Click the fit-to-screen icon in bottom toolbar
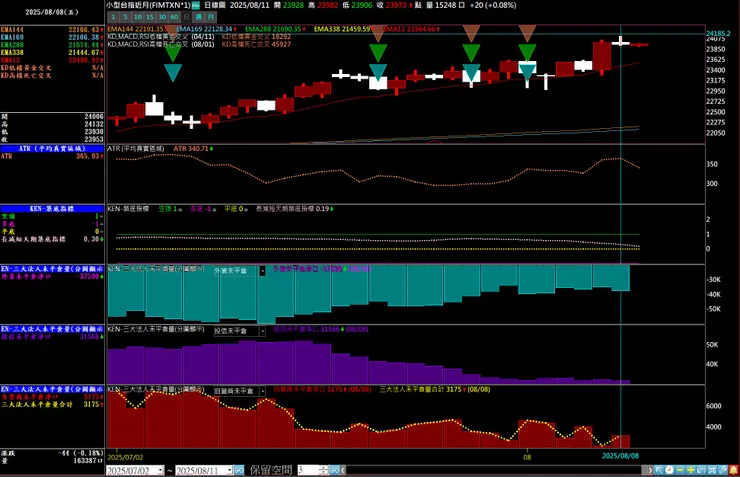The image size is (740, 477). [x=712, y=470]
